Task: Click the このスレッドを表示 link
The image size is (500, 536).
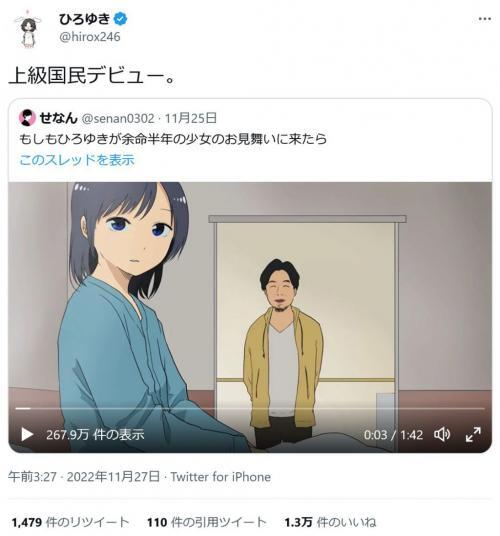Action: [77, 160]
